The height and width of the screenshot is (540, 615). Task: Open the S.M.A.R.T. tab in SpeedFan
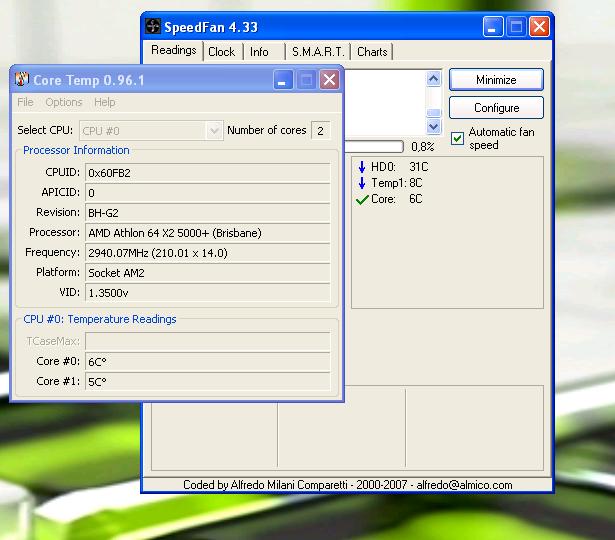(318, 52)
